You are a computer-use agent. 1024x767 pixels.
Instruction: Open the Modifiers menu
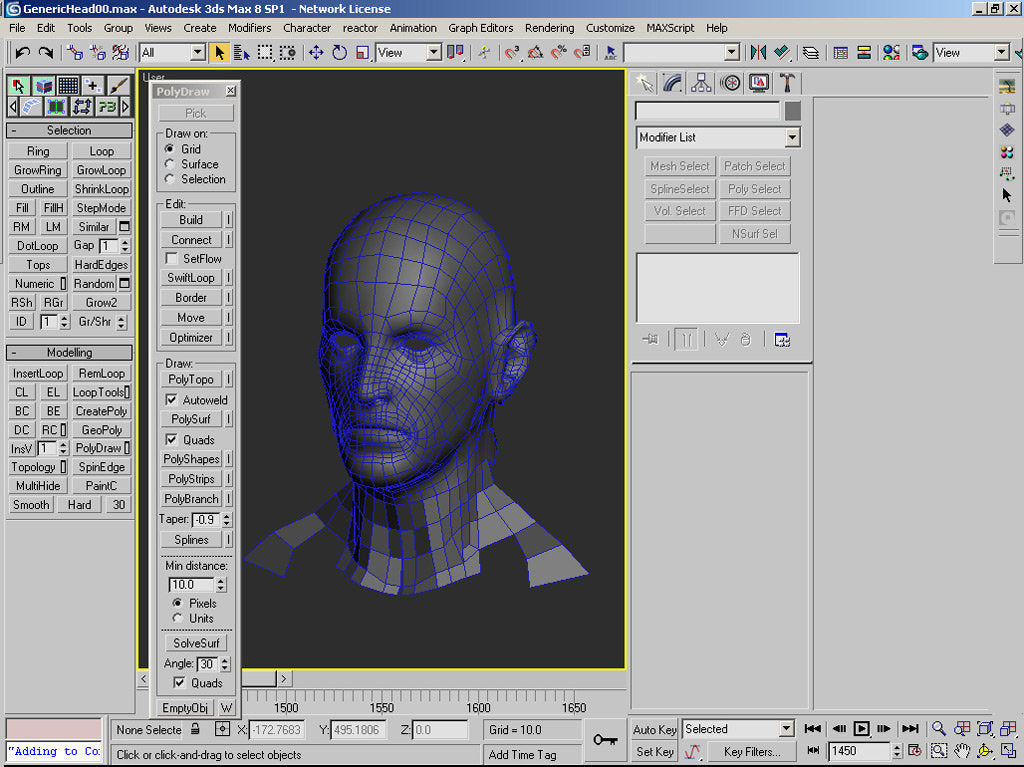[x=249, y=28]
